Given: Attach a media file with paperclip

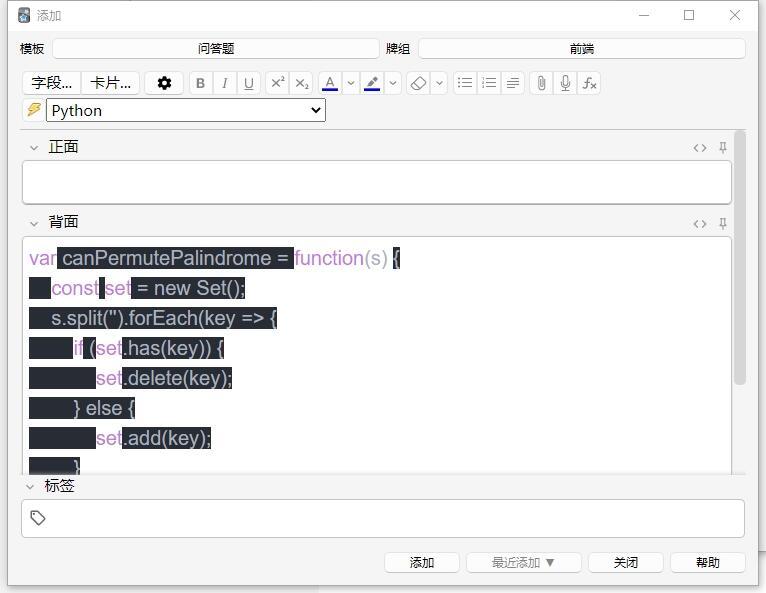Looking at the screenshot, I should 541,83.
